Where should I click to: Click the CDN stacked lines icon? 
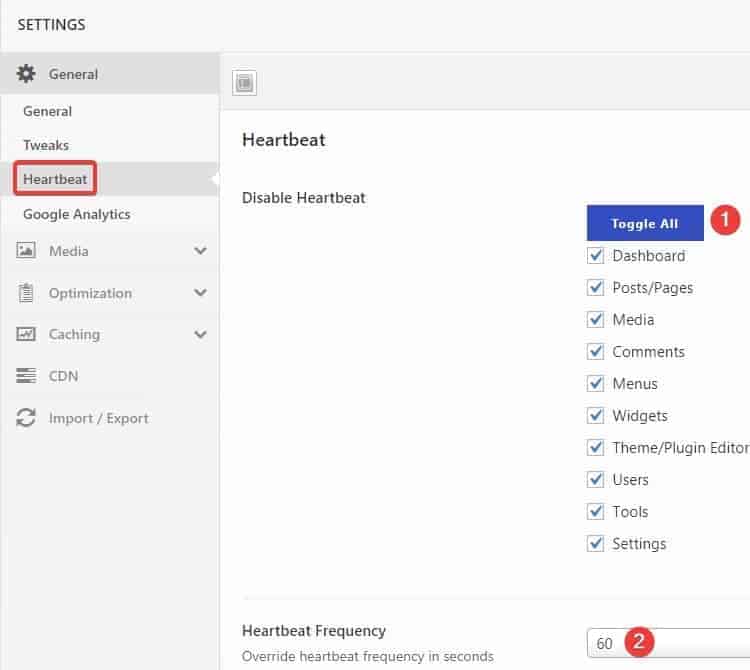tap(26, 375)
